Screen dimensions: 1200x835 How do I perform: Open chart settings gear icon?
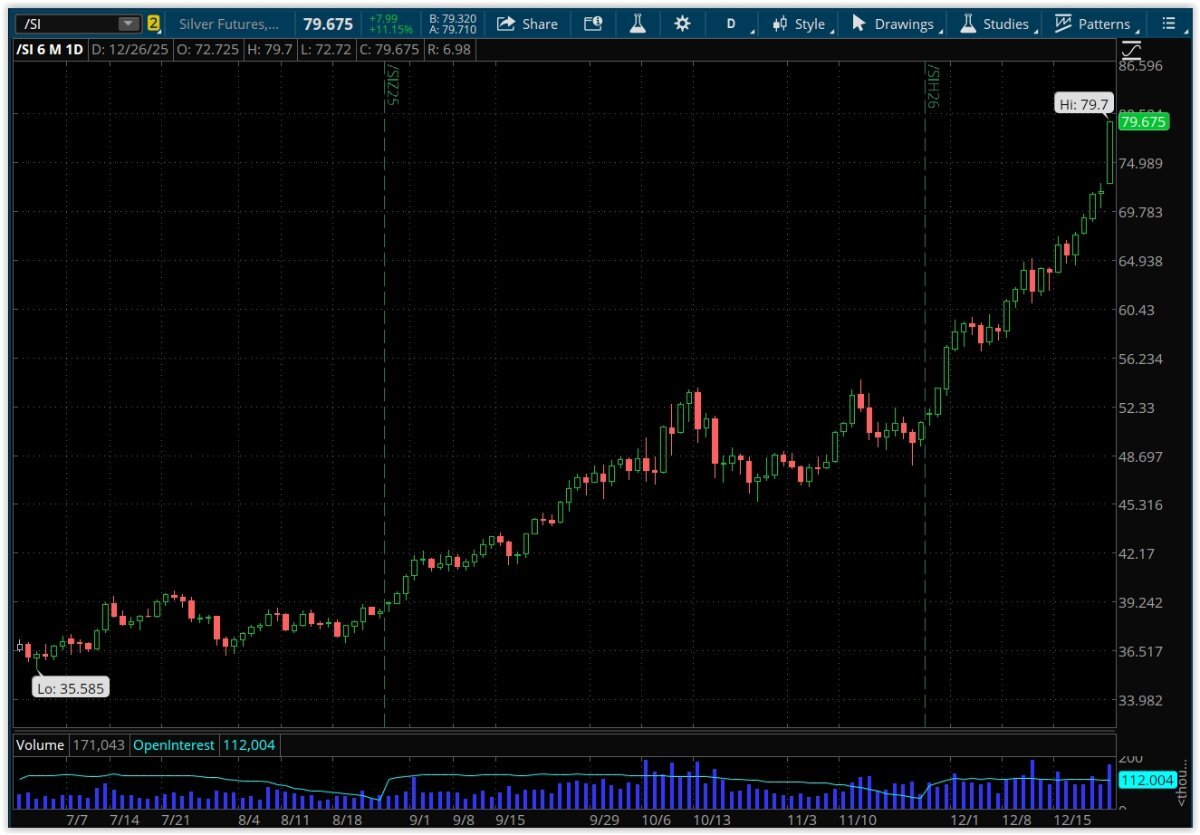point(682,24)
